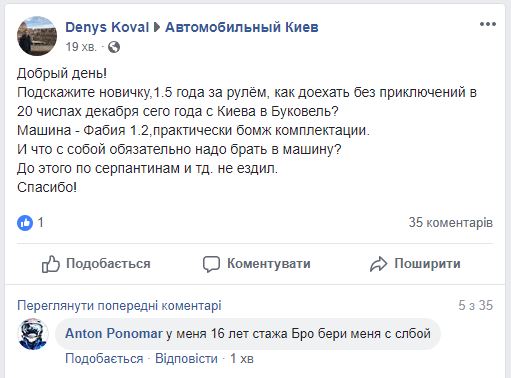Click the blue like reaction icon

pos(25,223)
